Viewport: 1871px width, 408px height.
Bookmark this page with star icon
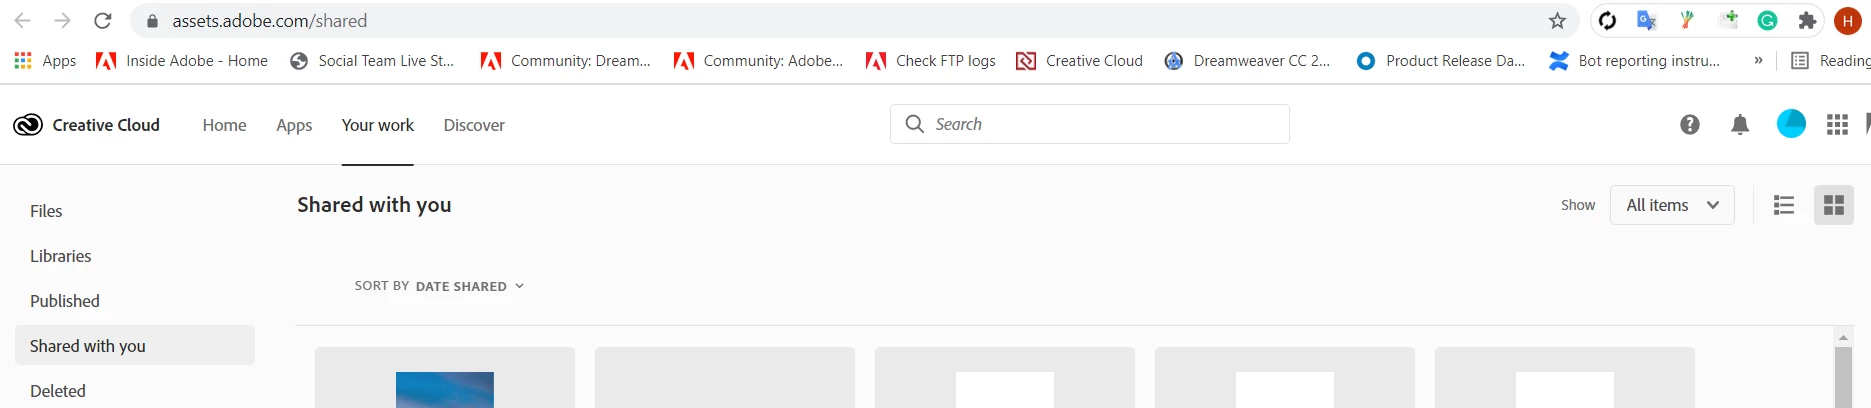(x=1557, y=21)
